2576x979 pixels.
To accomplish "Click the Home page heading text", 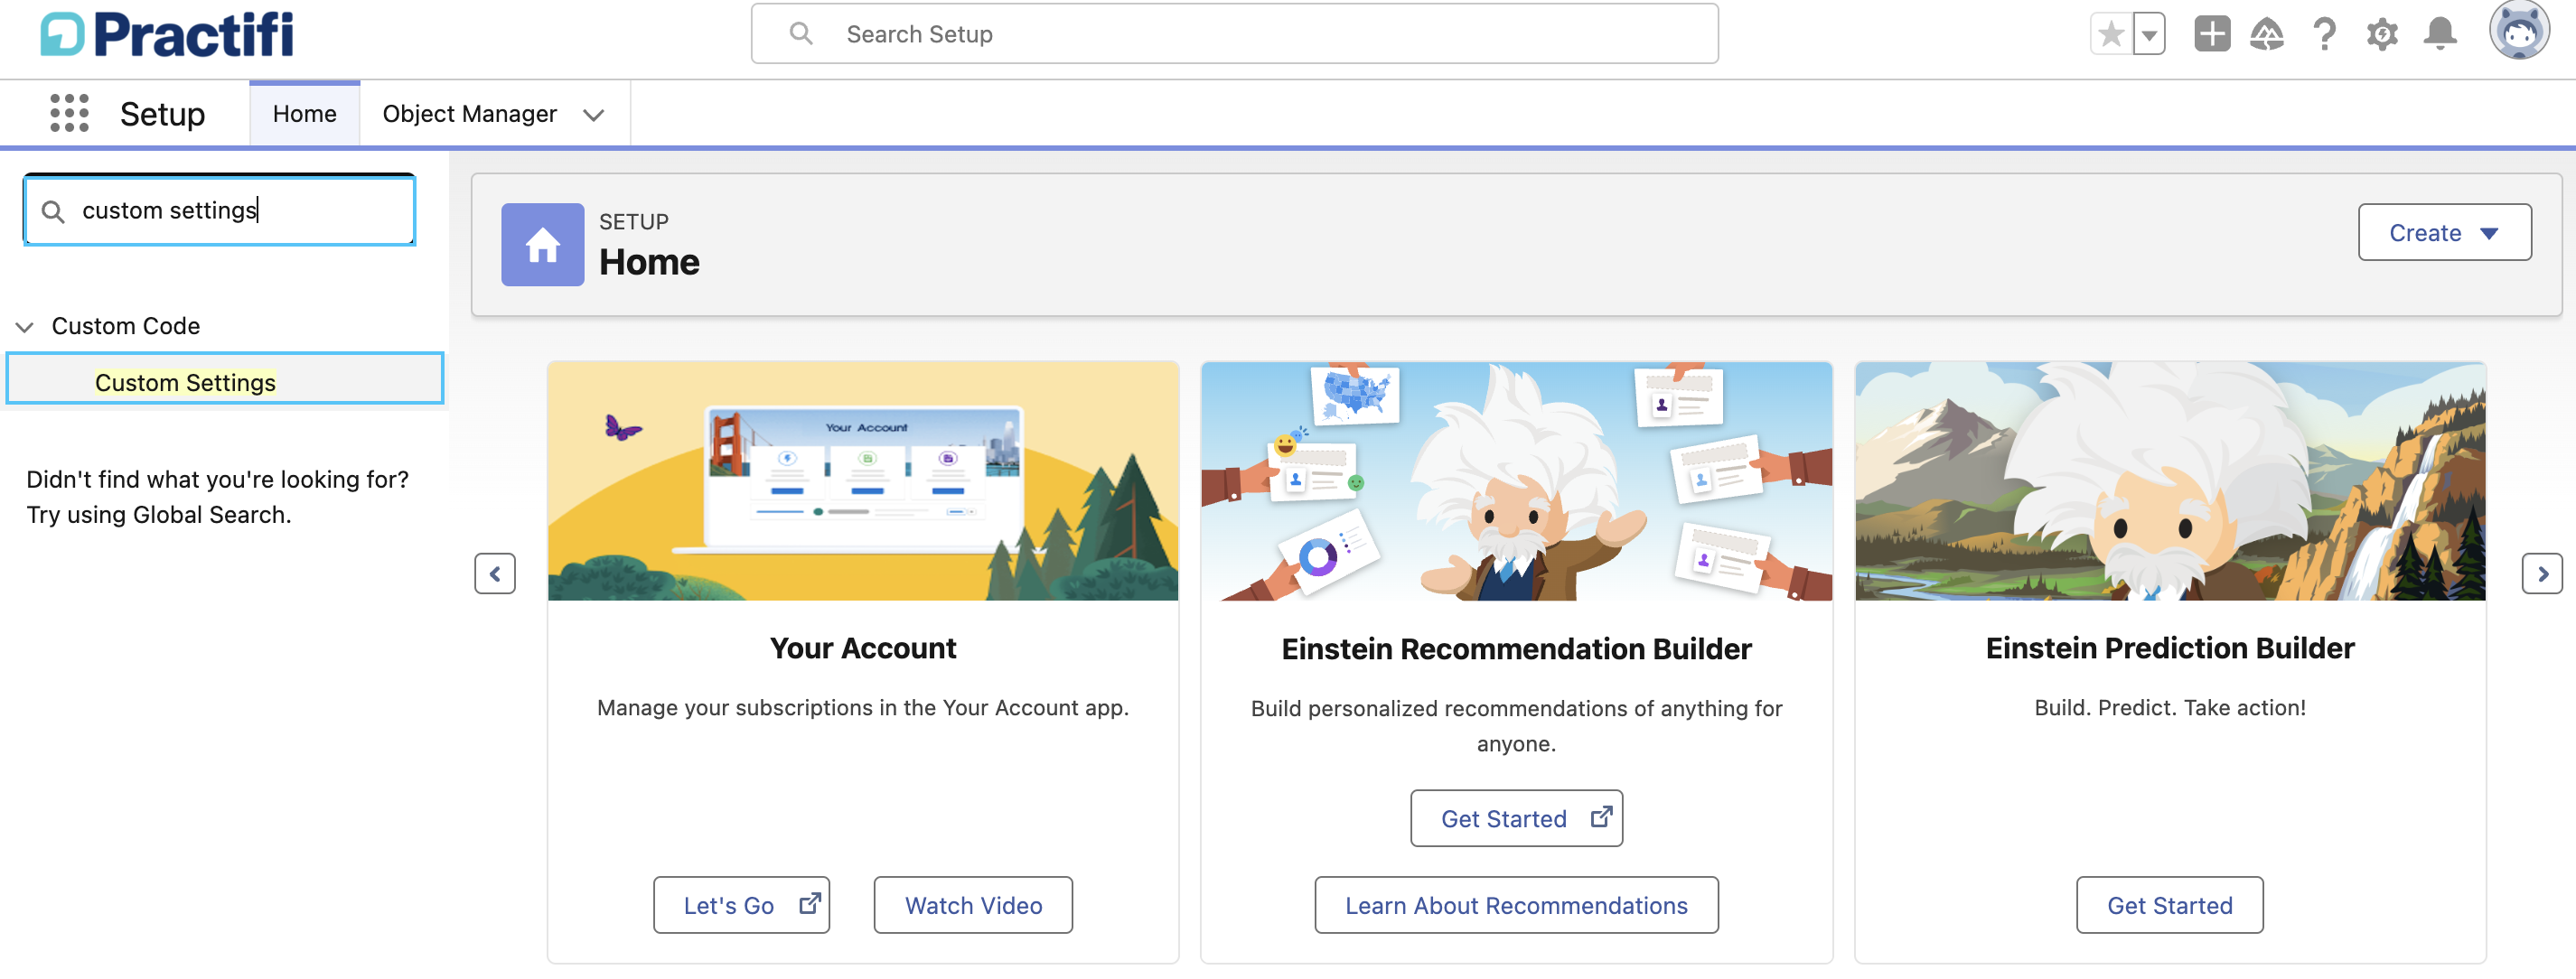I will coord(649,262).
